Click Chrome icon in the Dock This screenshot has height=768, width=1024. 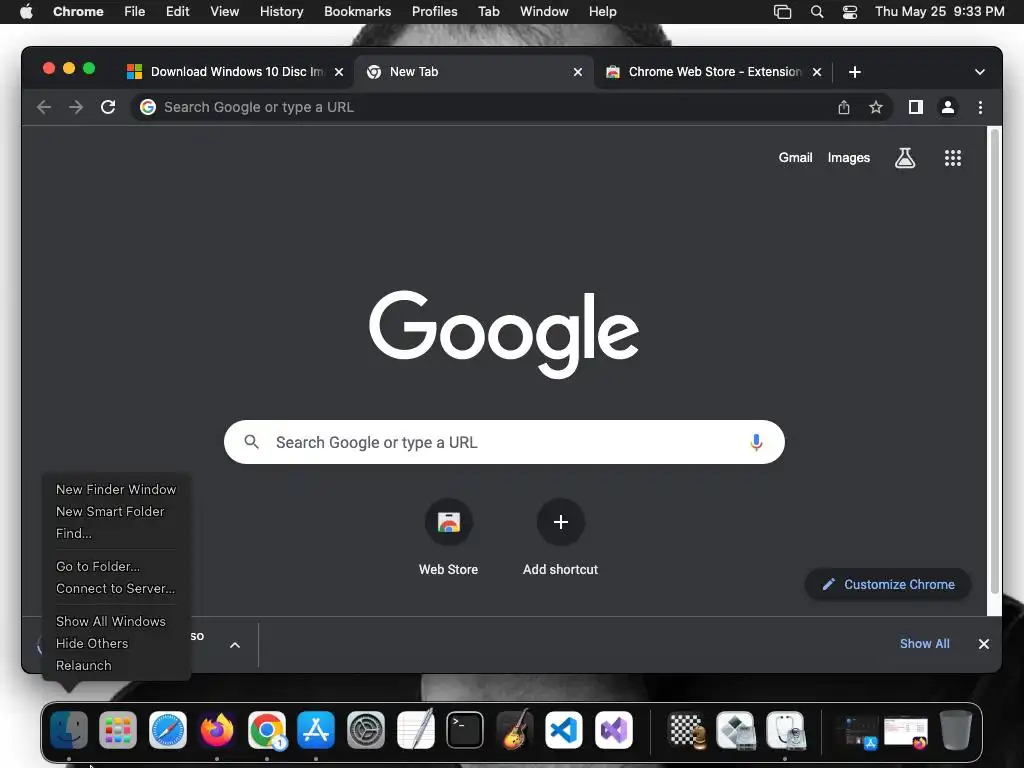pyautogui.click(x=266, y=729)
